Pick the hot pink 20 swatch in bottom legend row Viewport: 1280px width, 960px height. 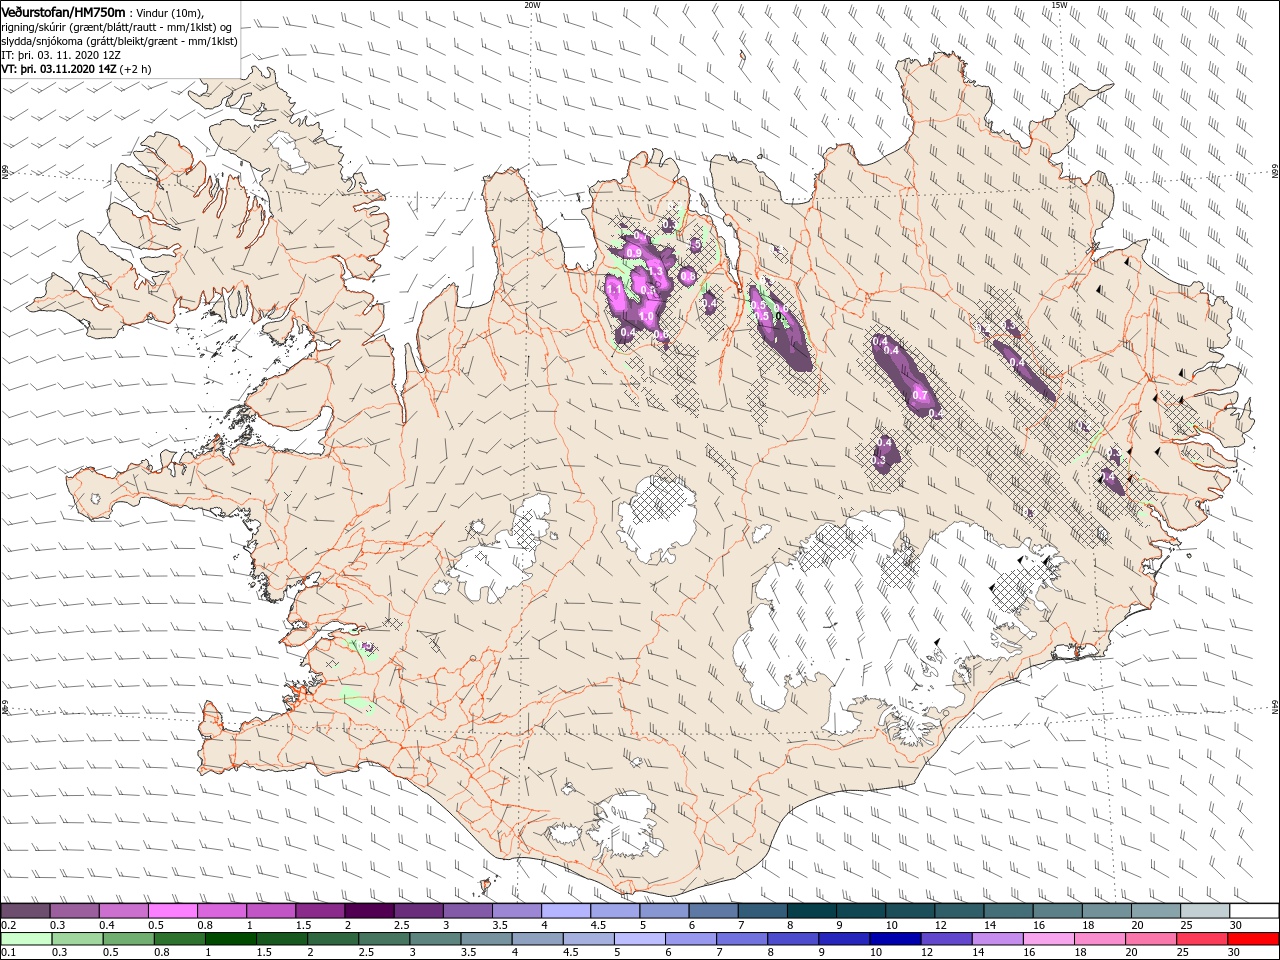(x=1152, y=938)
